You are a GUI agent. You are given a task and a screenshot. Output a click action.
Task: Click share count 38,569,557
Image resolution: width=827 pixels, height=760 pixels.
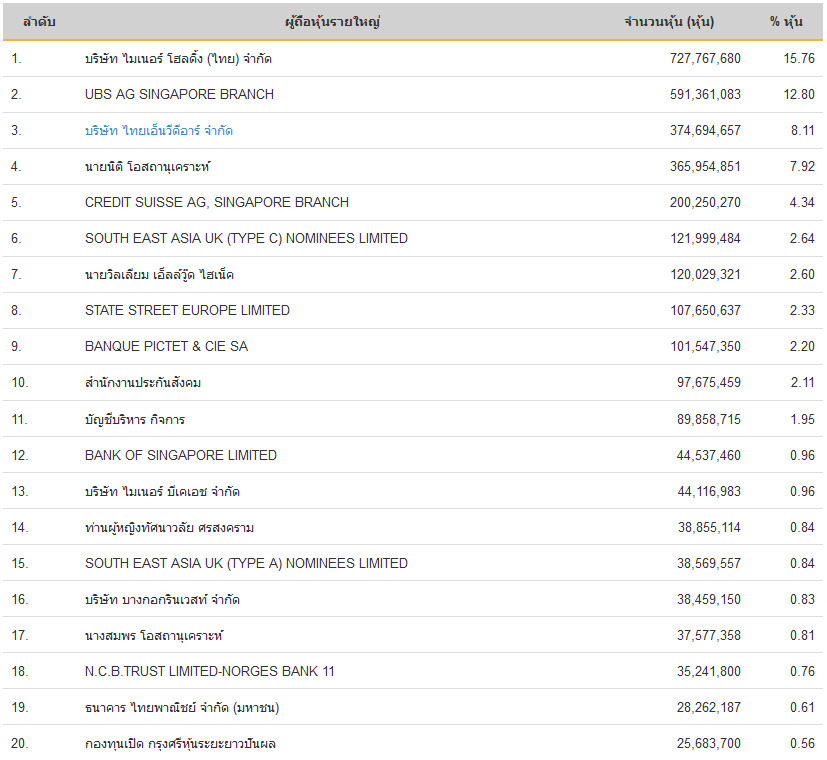(x=709, y=563)
